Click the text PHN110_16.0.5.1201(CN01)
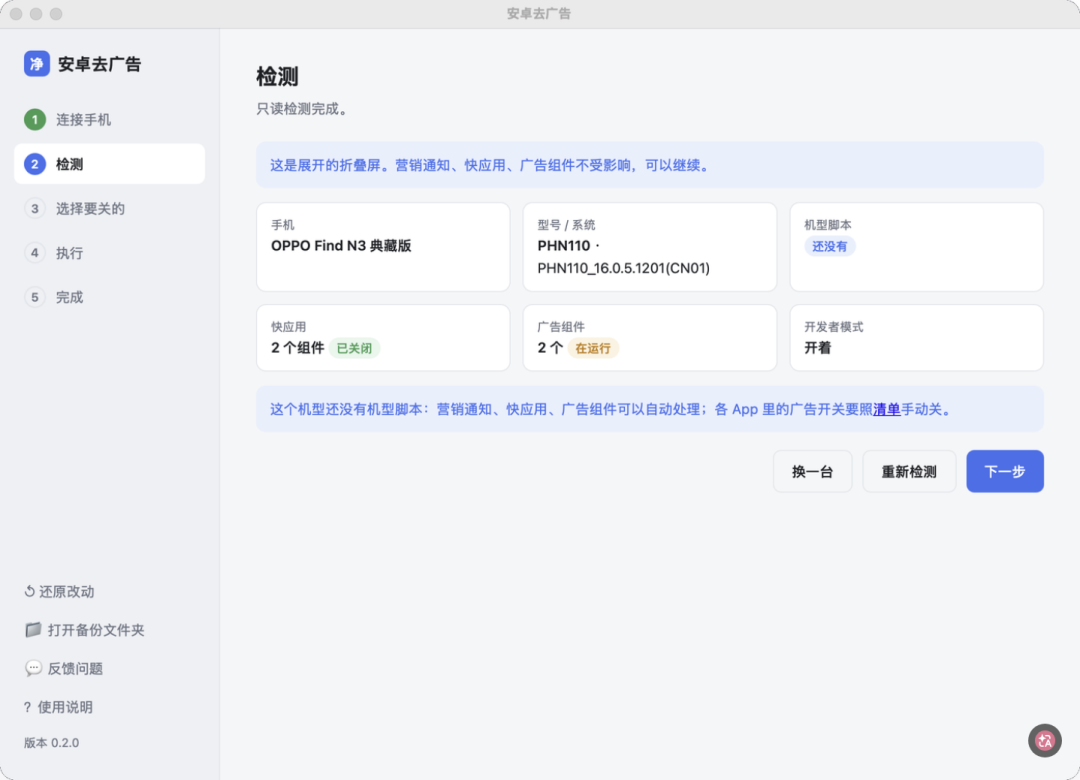Viewport: 1080px width, 780px height. pyautogui.click(x=623, y=268)
